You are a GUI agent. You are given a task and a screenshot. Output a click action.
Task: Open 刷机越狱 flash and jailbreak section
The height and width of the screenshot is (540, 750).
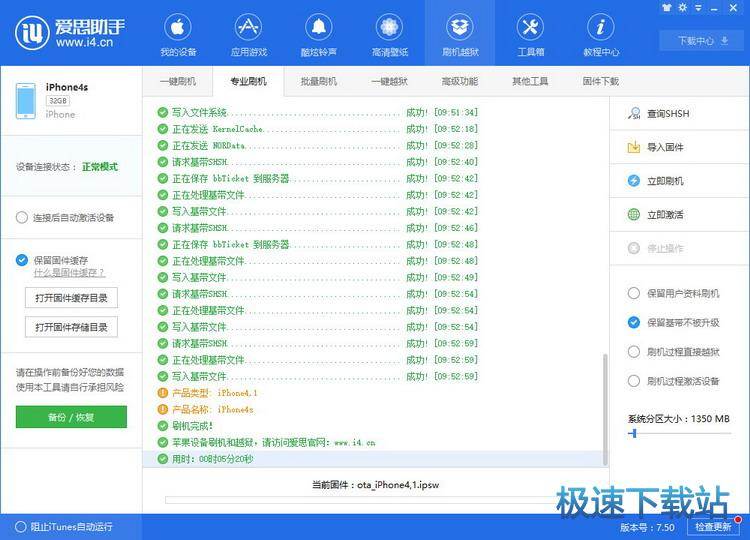tap(460, 34)
